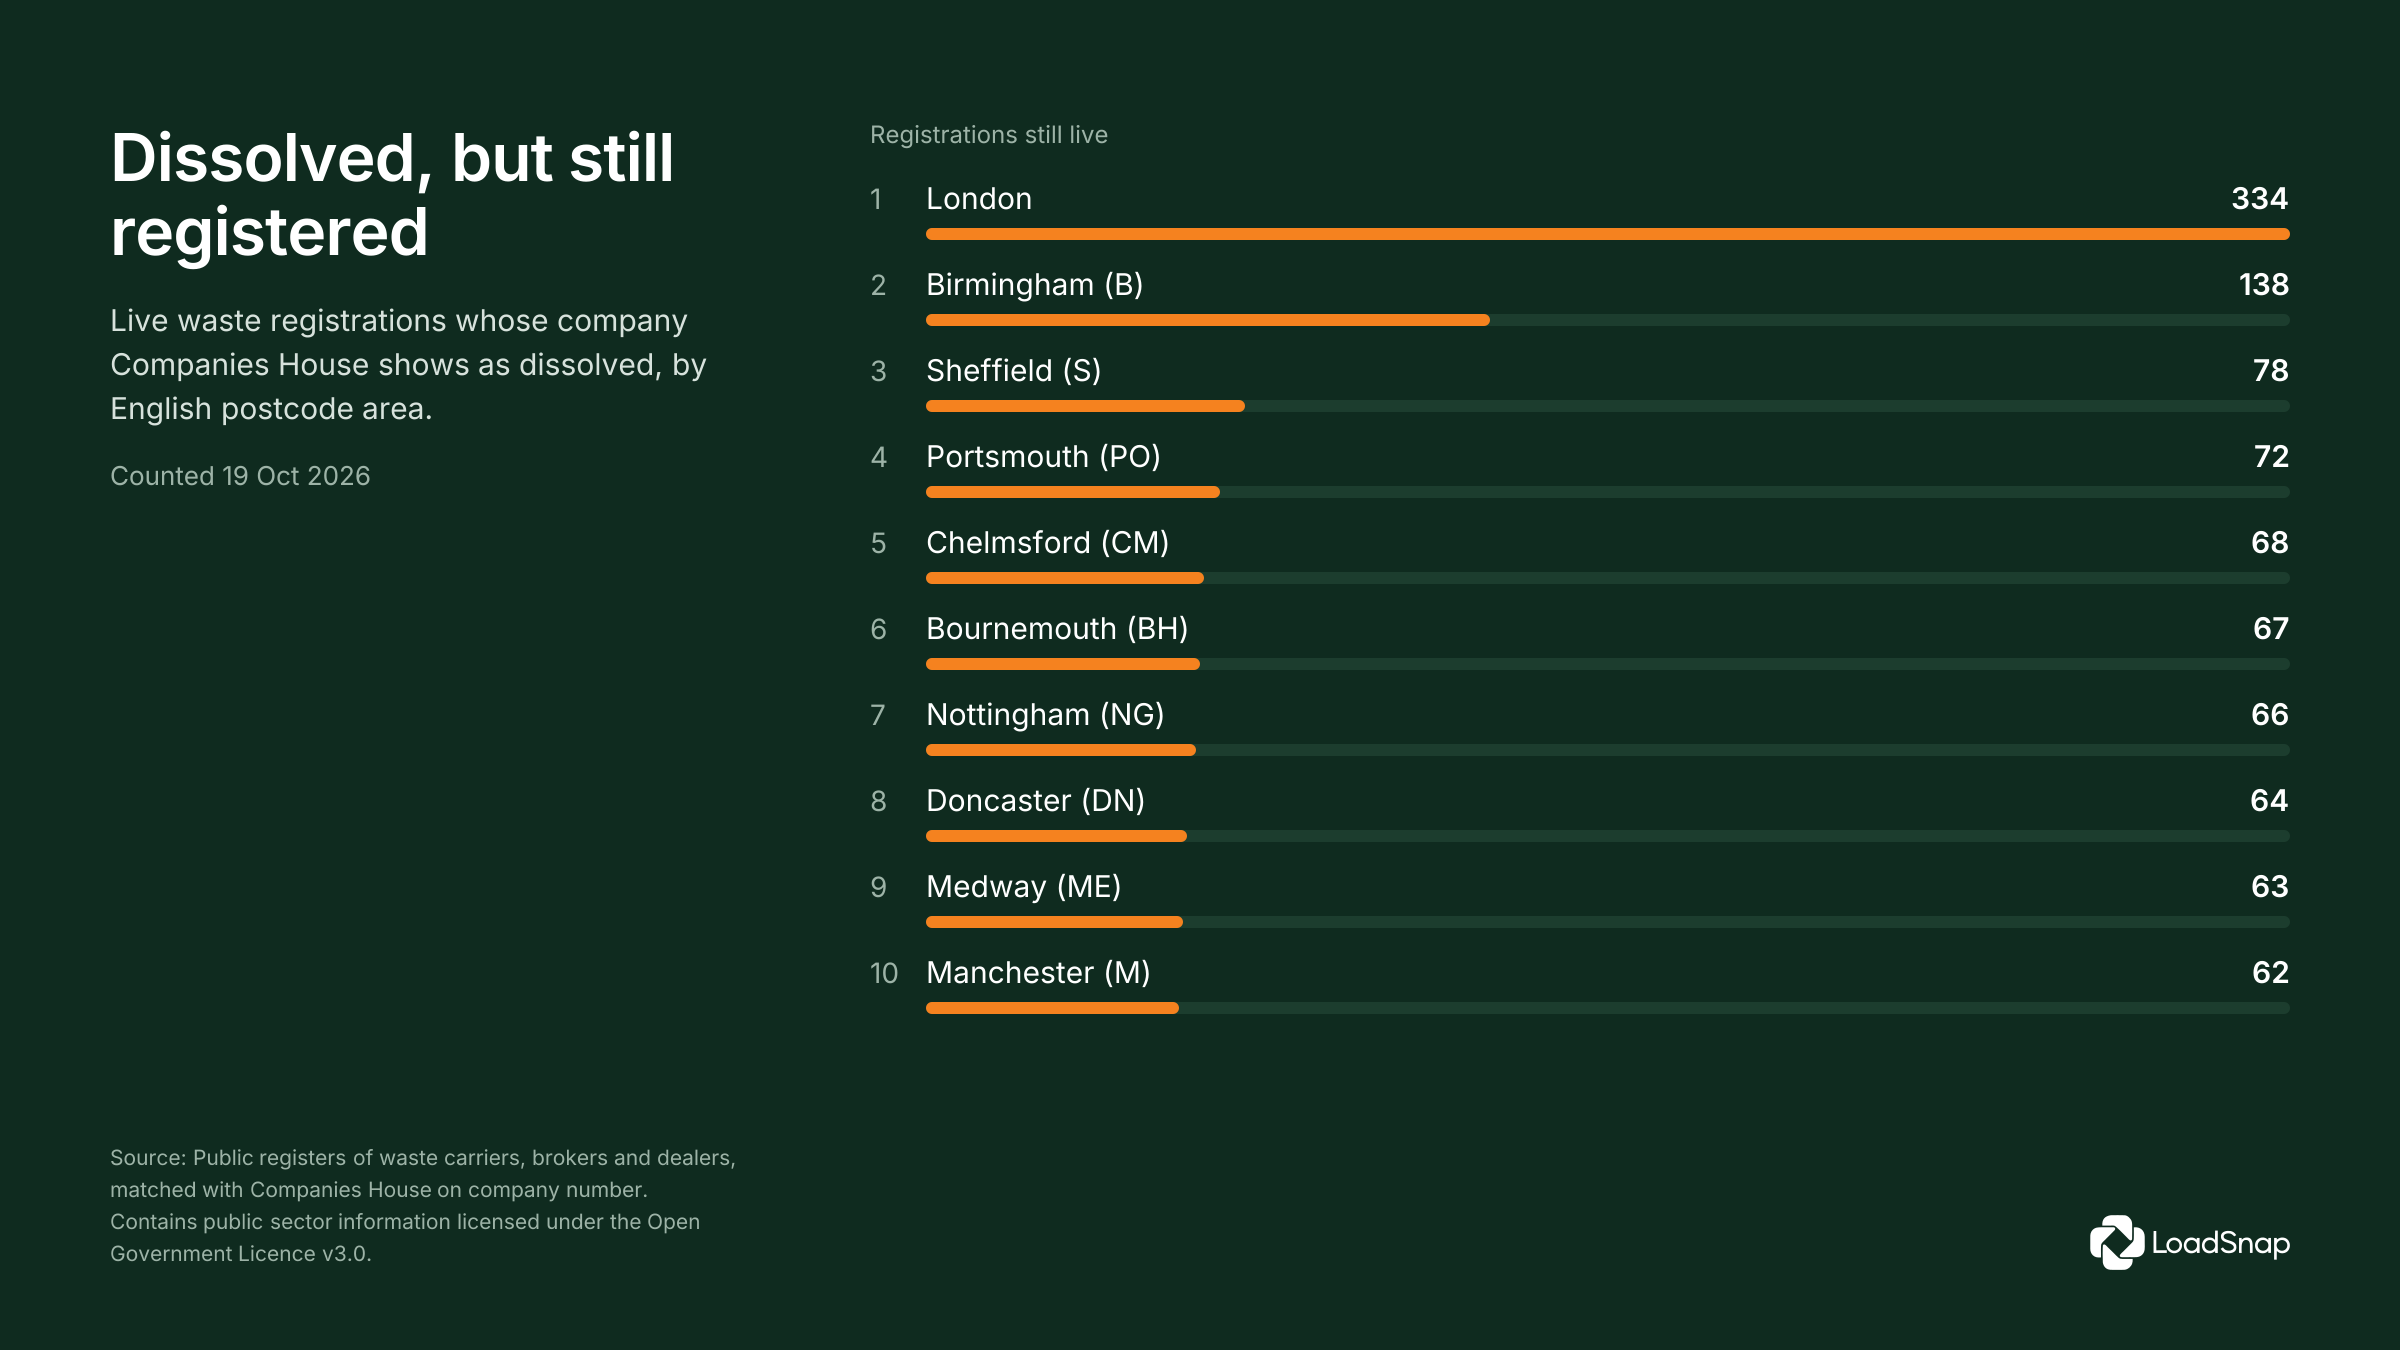
Task: Click the Nottingham value 66
Action: pos(2270,715)
